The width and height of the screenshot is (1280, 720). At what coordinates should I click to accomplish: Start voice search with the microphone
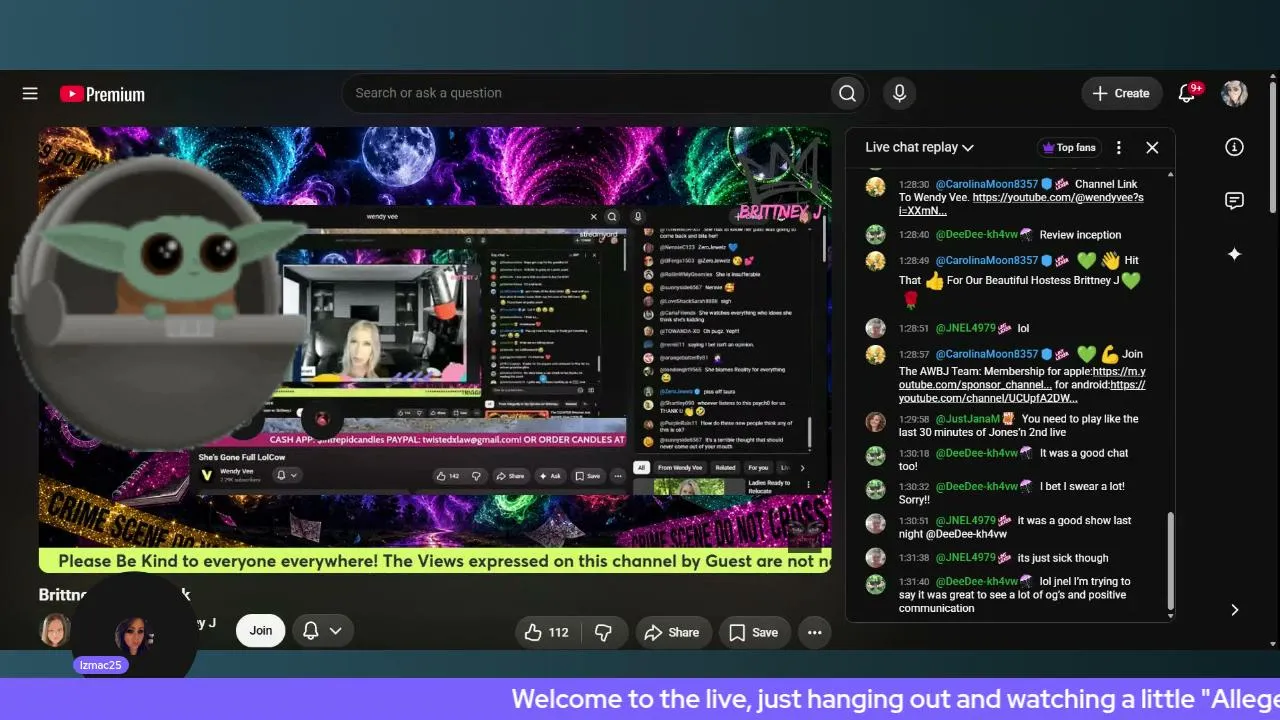coord(899,93)
